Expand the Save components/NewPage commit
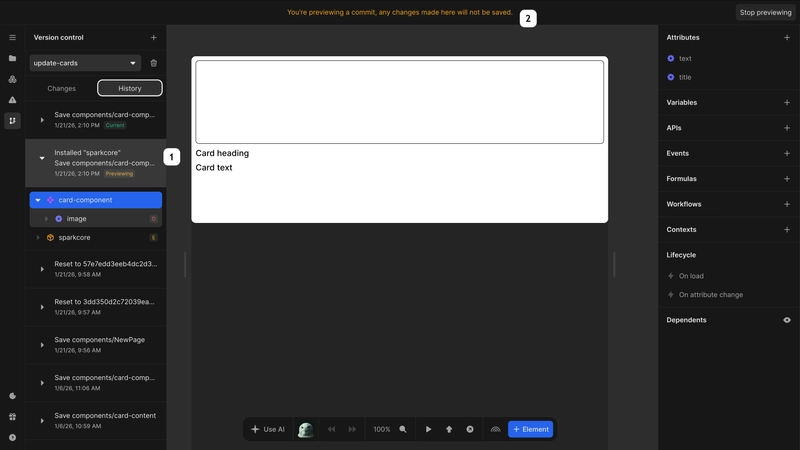 tap(42, 345)
